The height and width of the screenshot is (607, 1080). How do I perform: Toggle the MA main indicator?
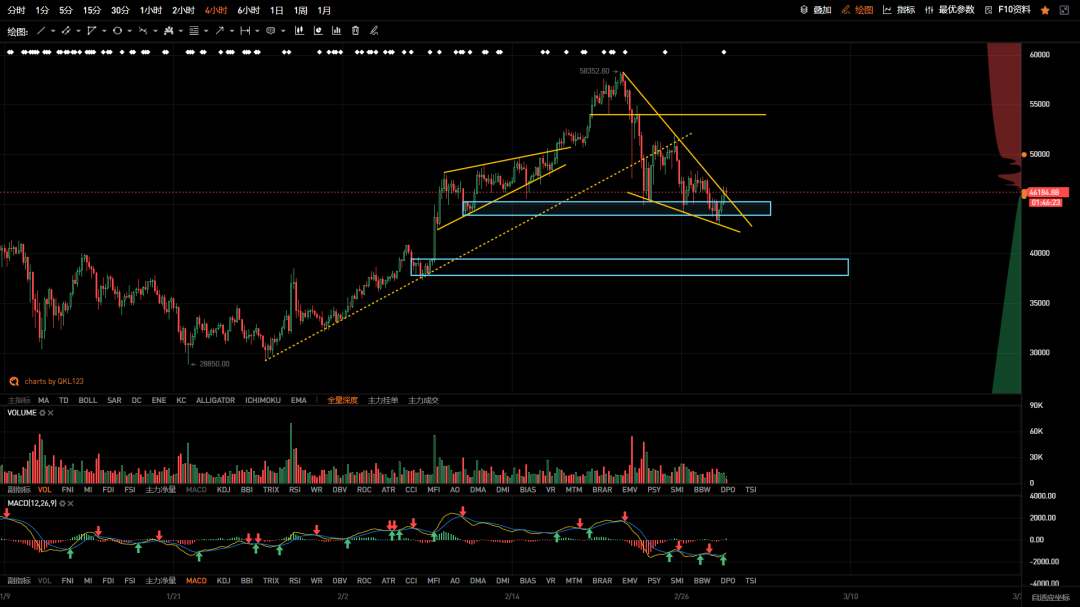(43, 400)
